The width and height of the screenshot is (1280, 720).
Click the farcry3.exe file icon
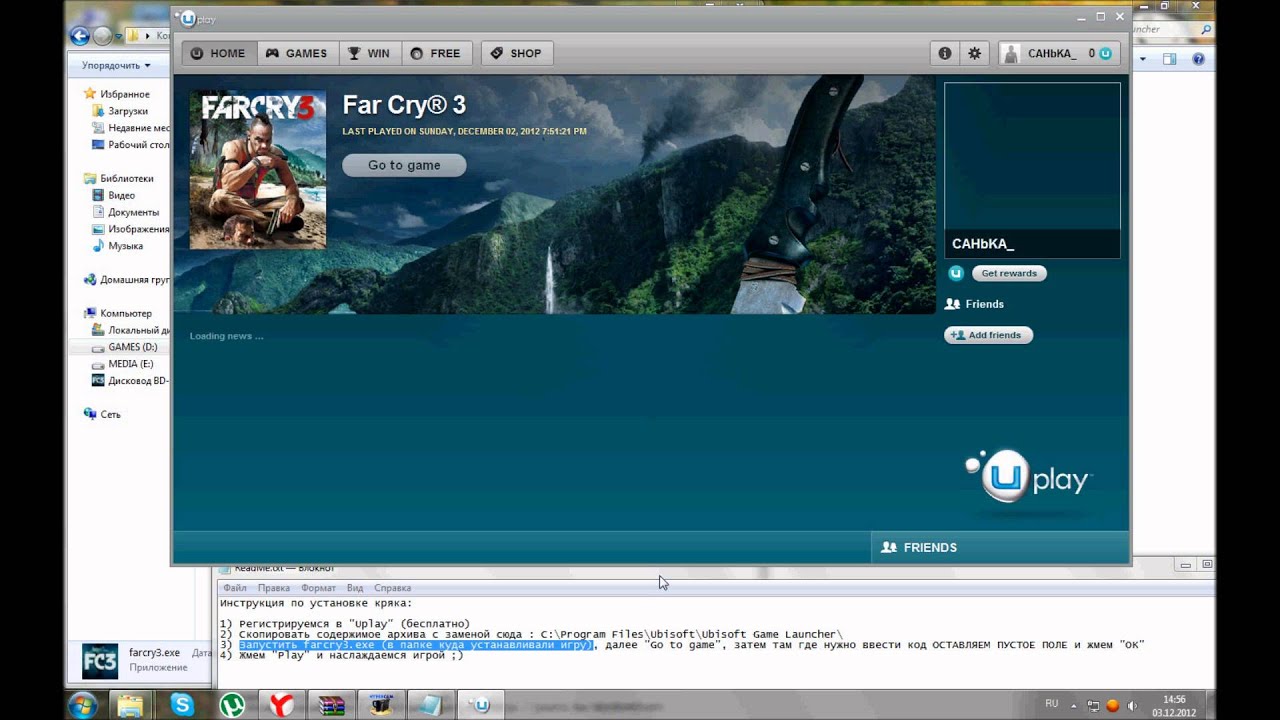click(100, 660)
